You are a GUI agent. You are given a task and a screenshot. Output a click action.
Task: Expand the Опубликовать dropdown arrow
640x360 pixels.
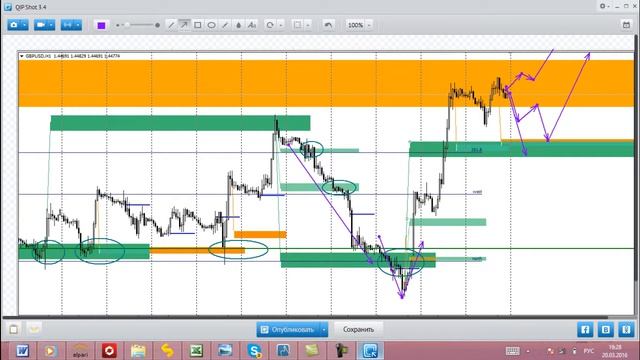pyautogui.click(x=324, y=329)
